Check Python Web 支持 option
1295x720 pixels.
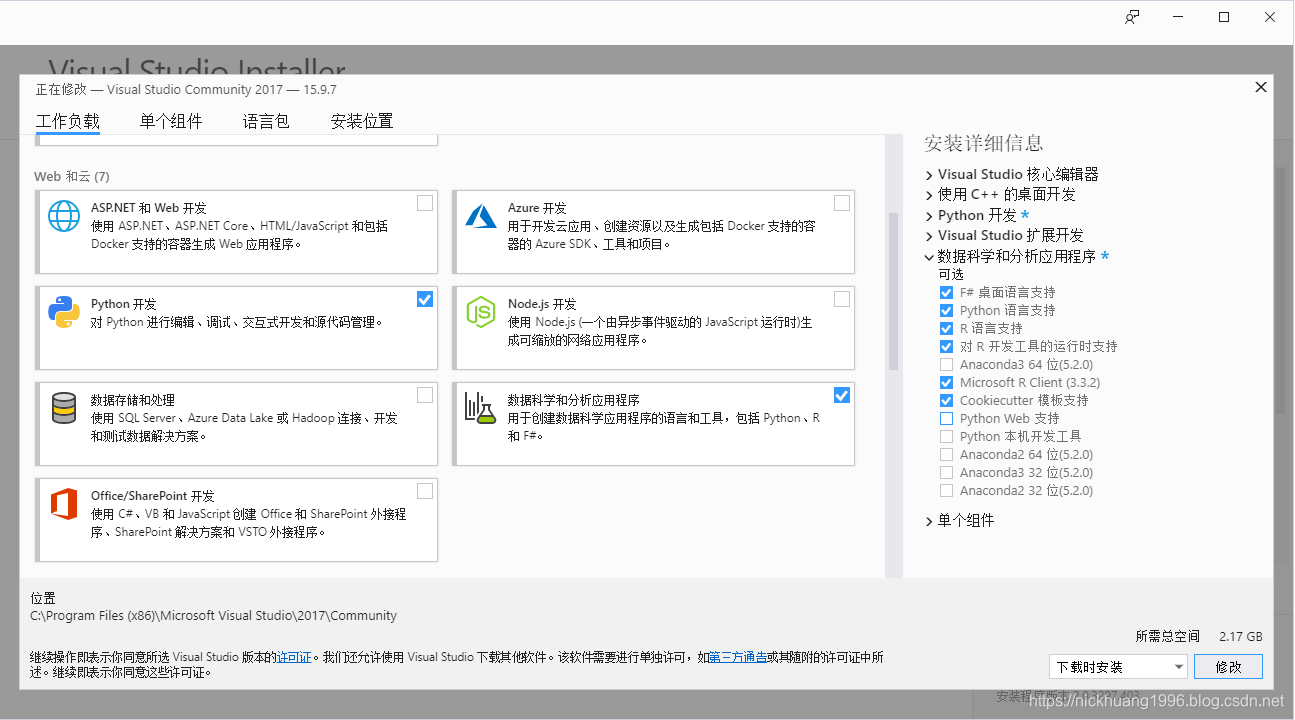[946, 419]
